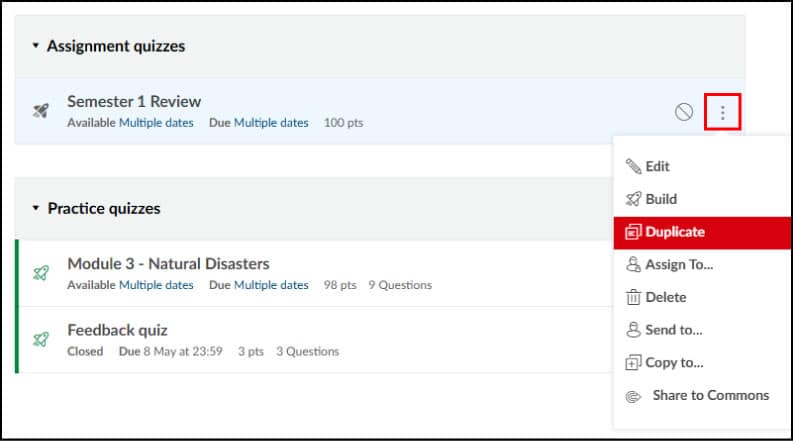Open the Module 3 - Natural Disasters quiz
This screenshot has height=441, width=793.
tap(168, 264)
